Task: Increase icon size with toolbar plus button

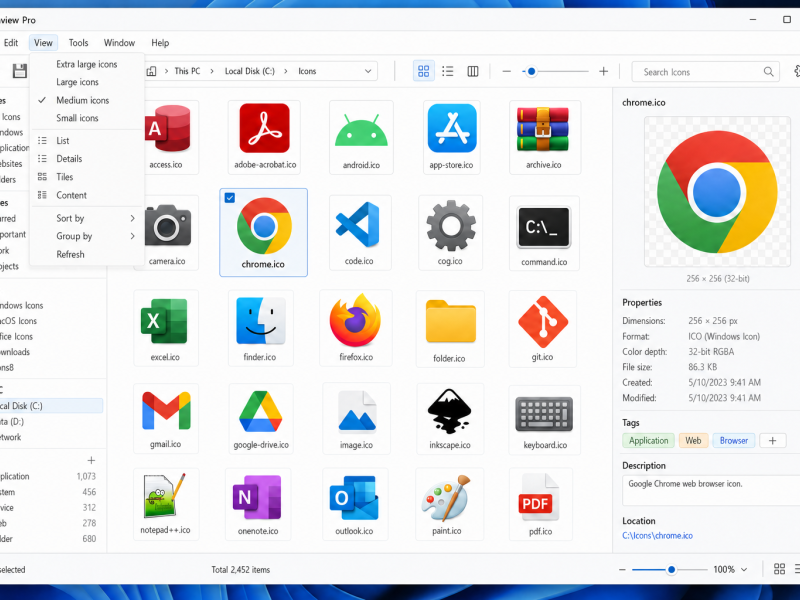Action: coord(603,71)
